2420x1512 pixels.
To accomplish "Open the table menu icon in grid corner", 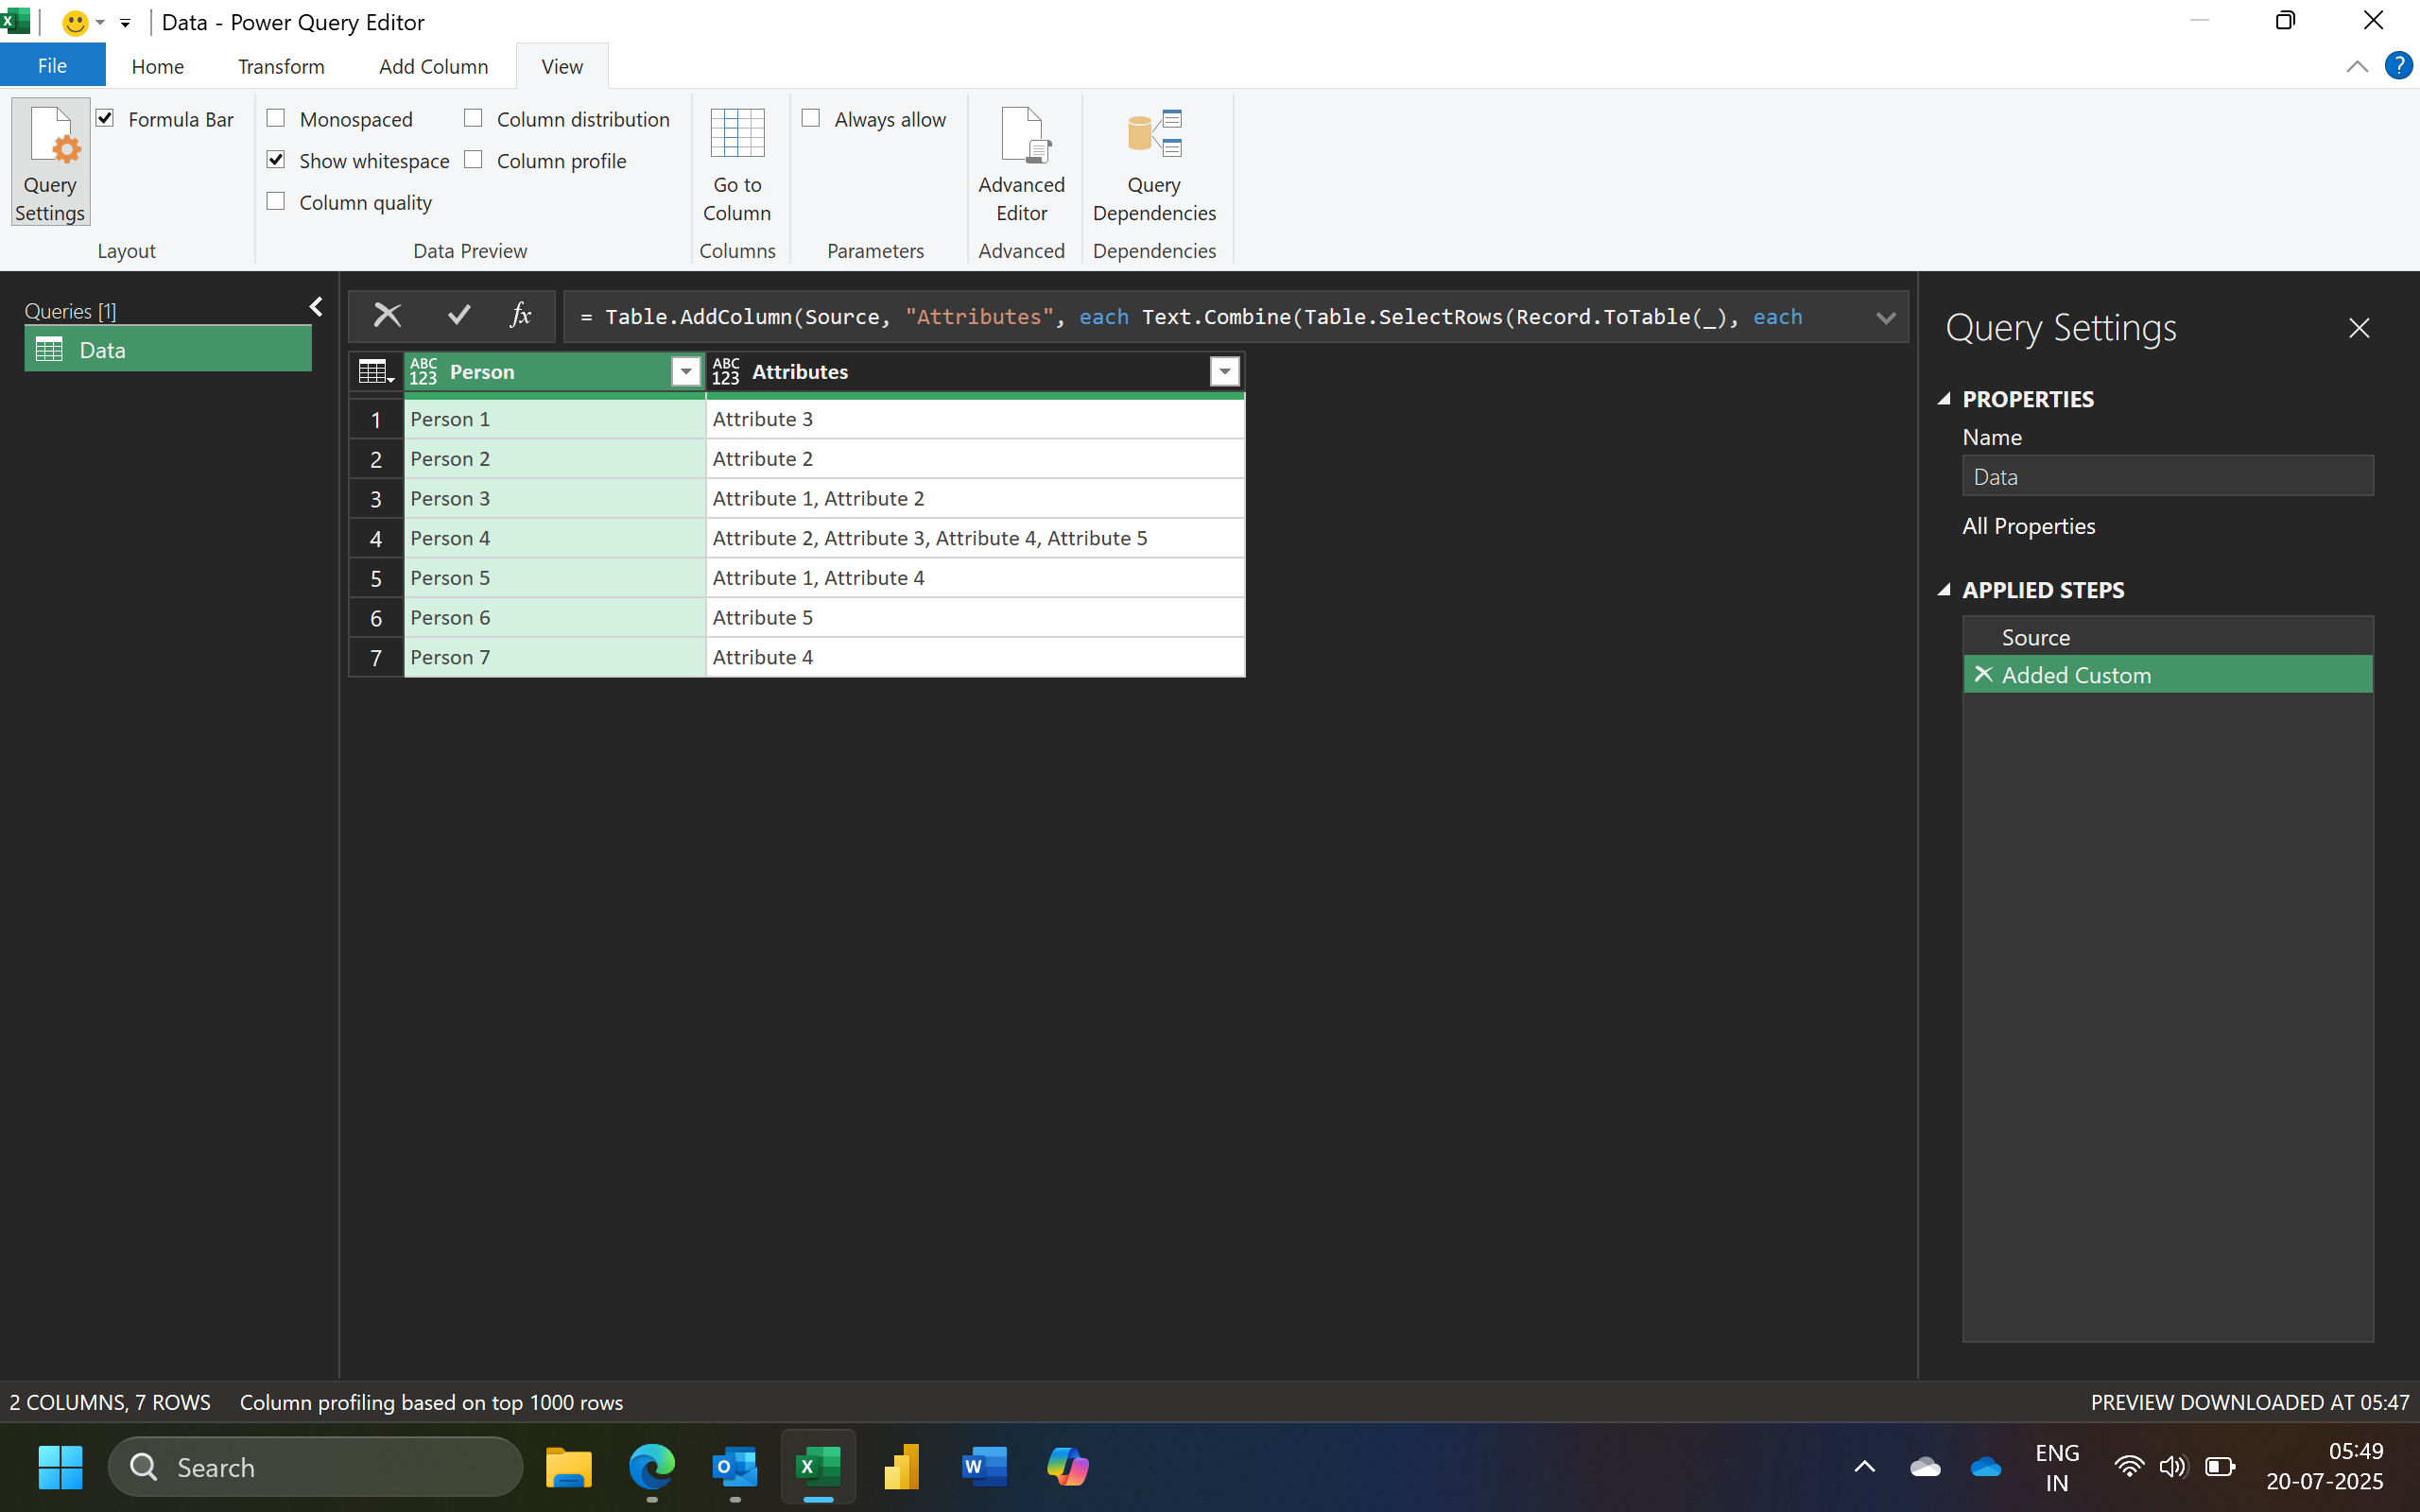I will pyautogui.click(x=375, y=372).
